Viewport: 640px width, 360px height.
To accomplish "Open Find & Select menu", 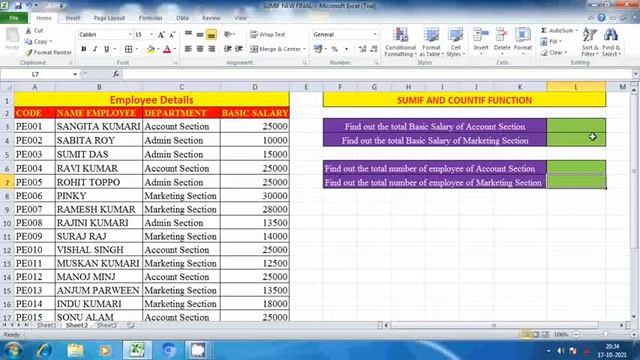I will 611,42.
